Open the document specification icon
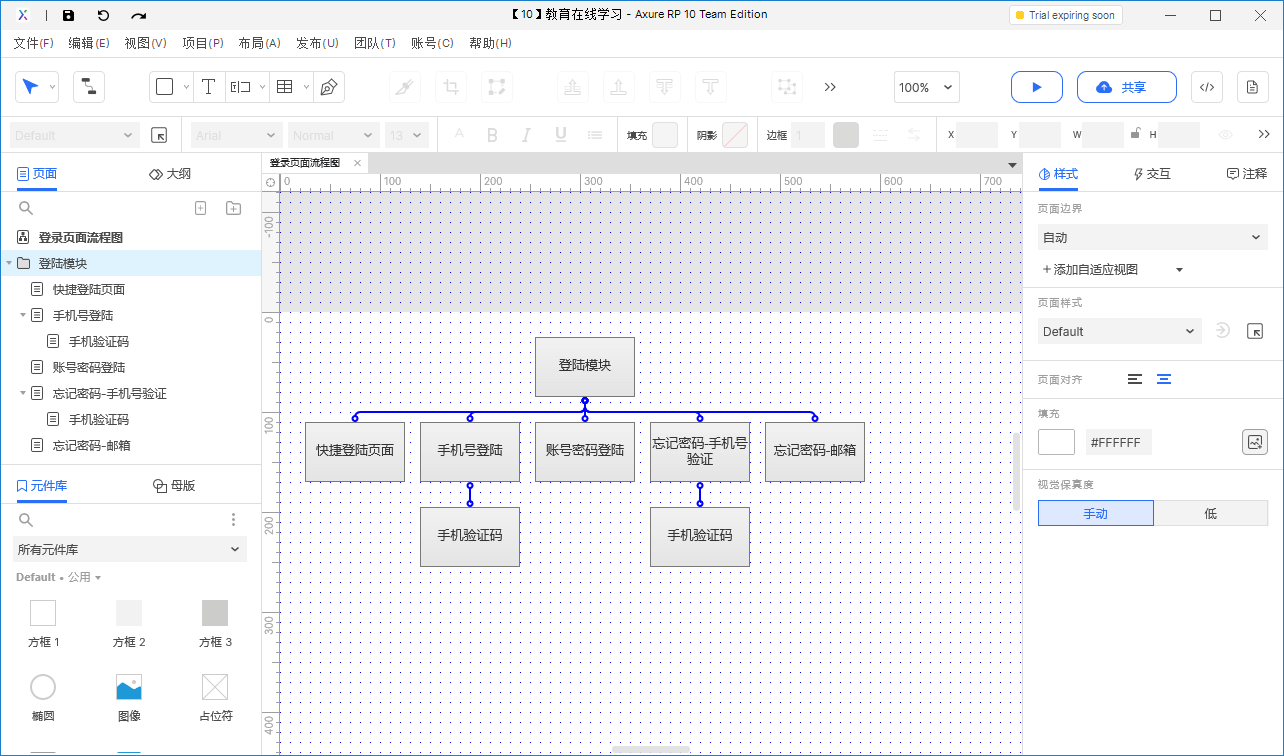 (1252, 87)
